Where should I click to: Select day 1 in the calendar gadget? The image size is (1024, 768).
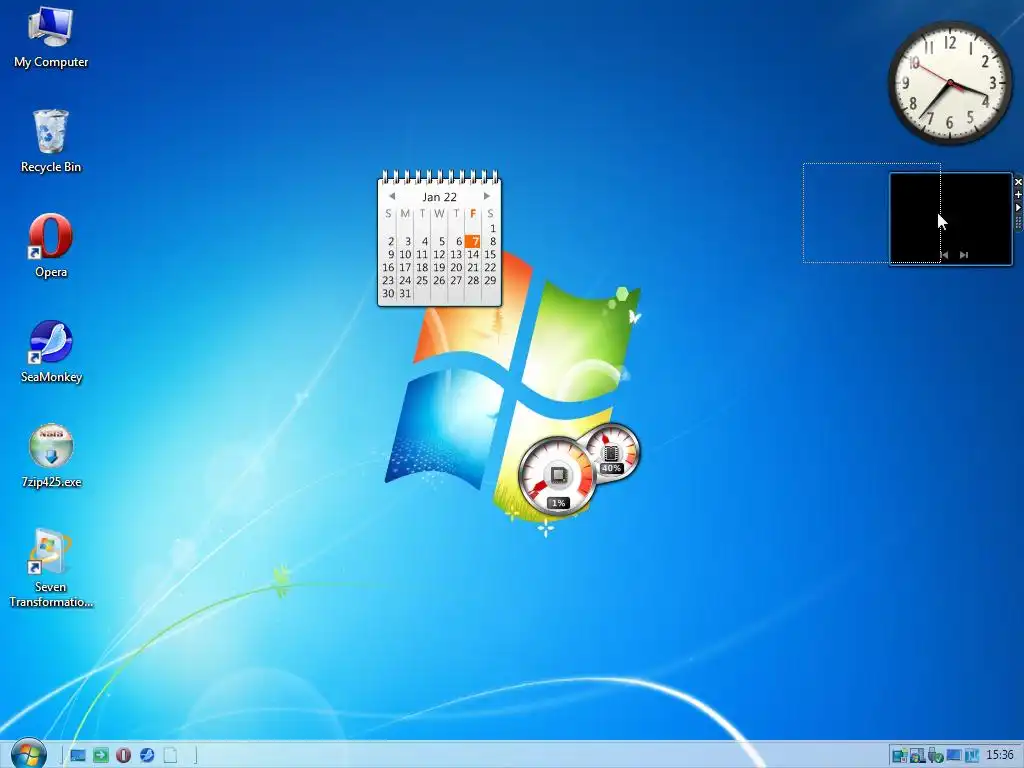click(492, 229)
